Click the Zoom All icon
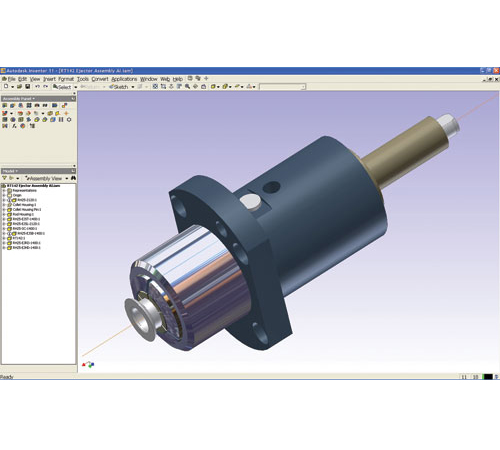This screenshot has width=500, height=450. (x=155, y=87)
